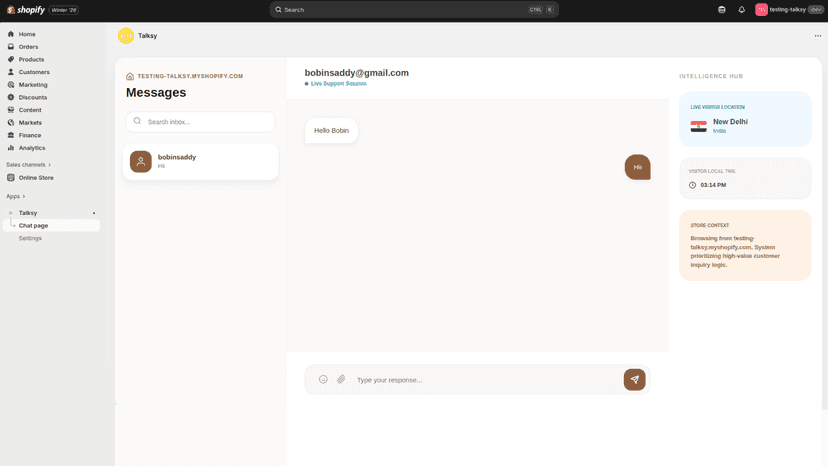The width and height of the screenshot is (828, 466).
Task: Click the India flag icon
Action: point(699,126)
